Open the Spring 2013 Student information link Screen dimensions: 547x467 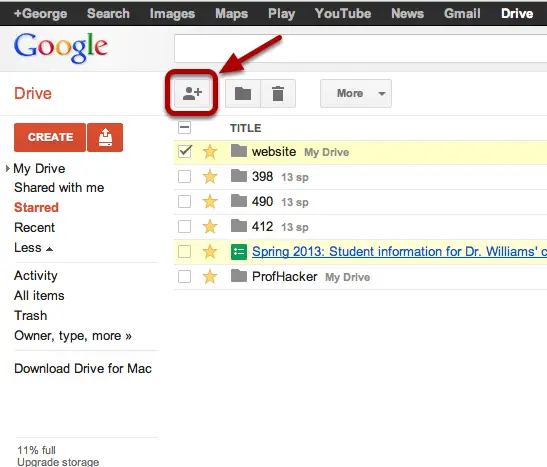(x=399, y=251)
